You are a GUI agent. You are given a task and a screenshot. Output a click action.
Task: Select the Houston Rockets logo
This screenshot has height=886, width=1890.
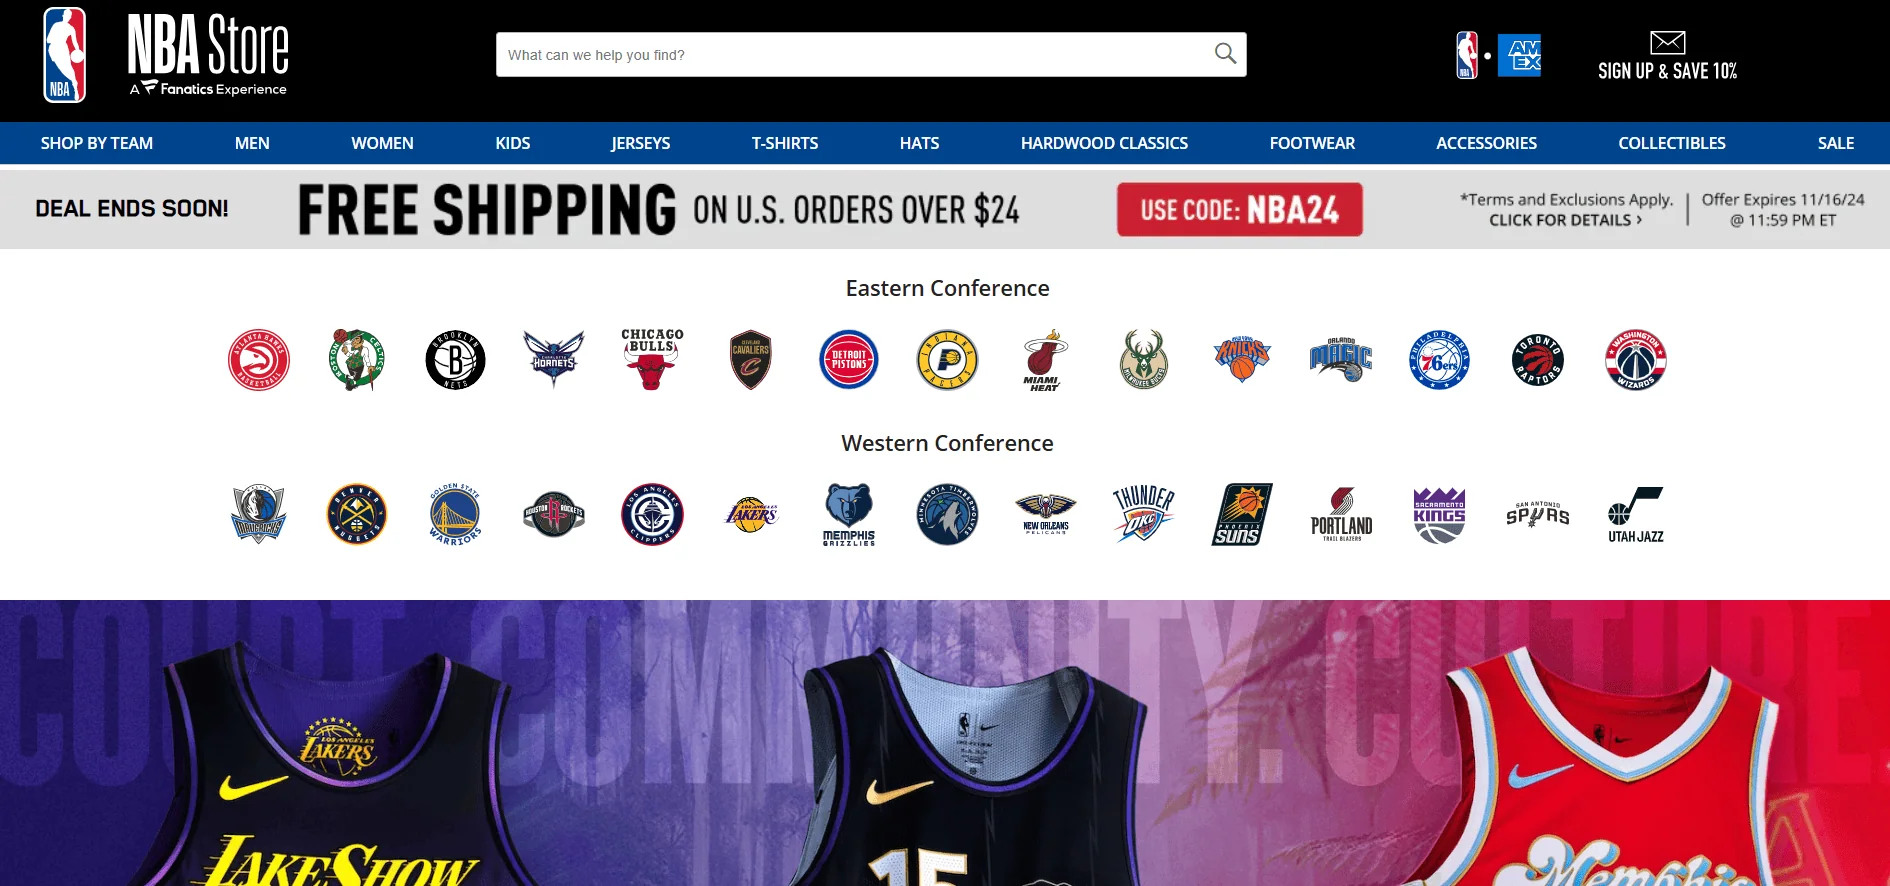pos(553,515)
